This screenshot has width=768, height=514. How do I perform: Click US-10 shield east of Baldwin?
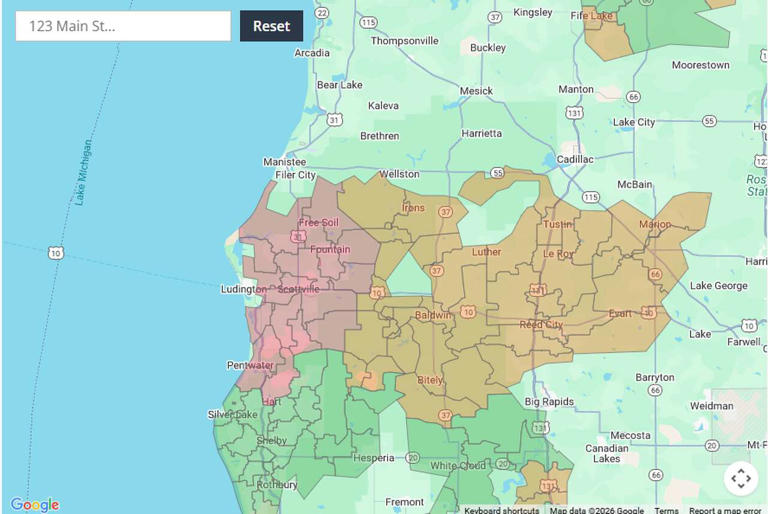(468, 312)
